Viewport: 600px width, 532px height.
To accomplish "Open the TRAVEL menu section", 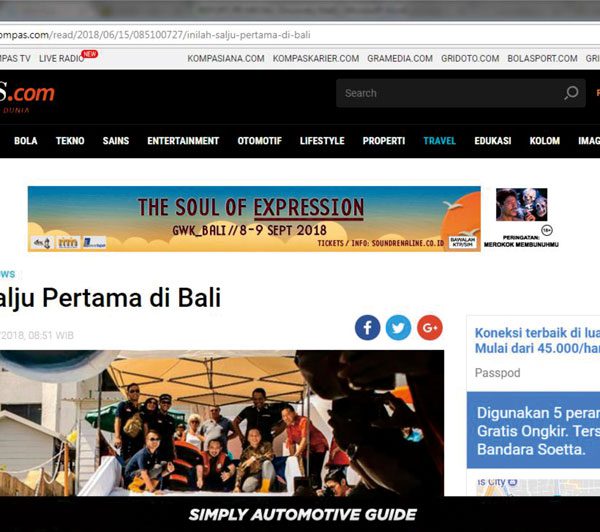I will tap(440, 141).
